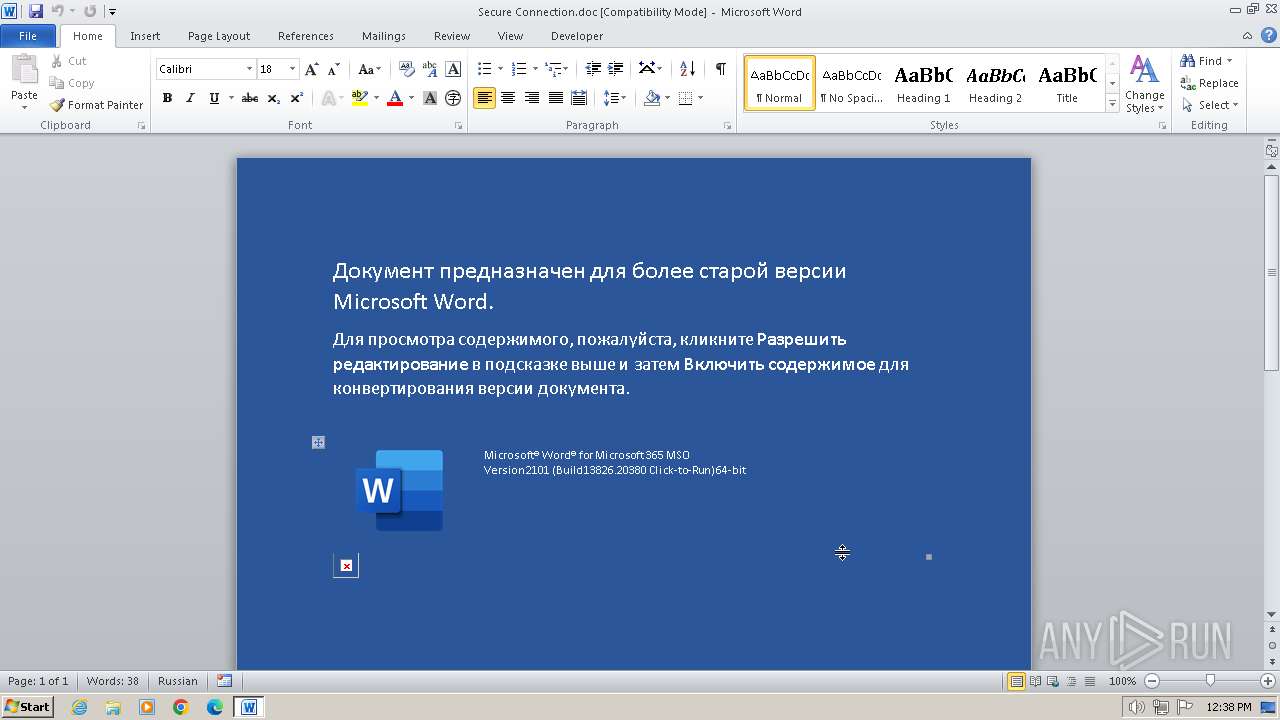Image resolution: width=1280 pixels, height=720 pixels.
Task: Open the font name Calibri dropdown
Action: coord(249,69)
